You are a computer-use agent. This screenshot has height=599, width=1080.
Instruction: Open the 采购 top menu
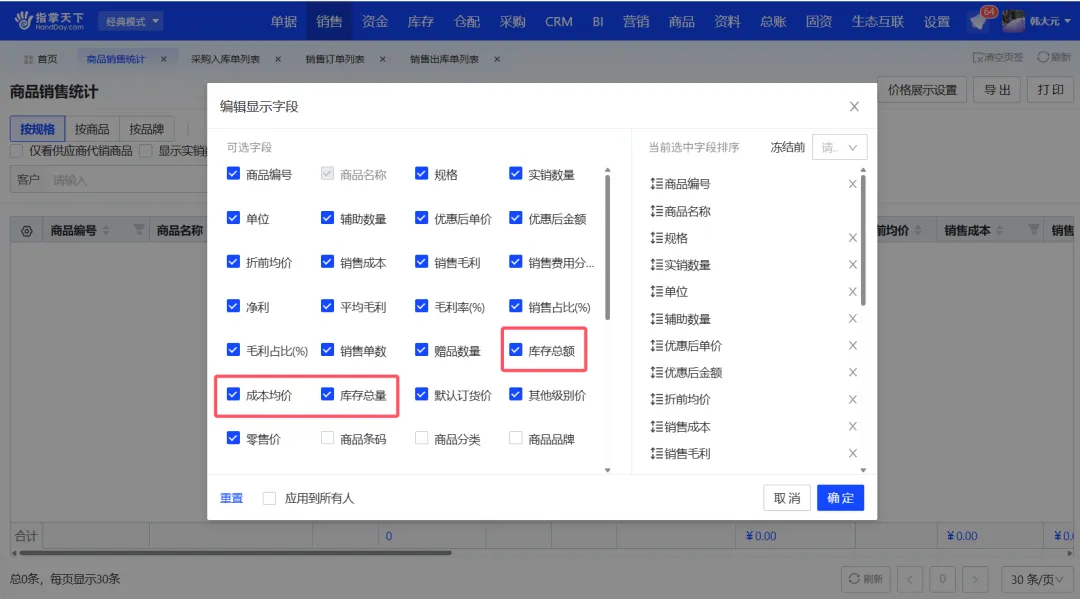[x=512, y=21]
